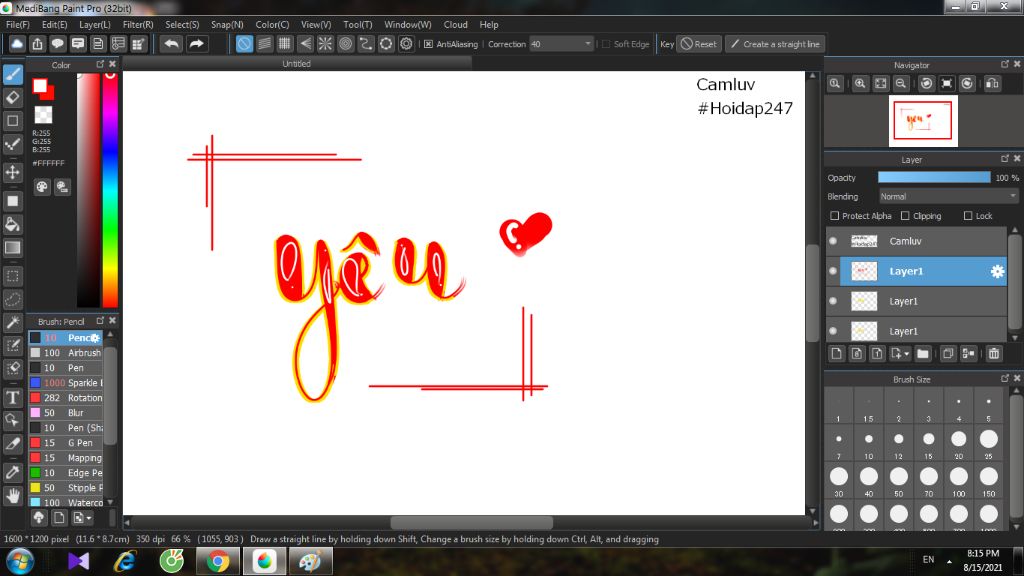
Task: Enable concentric circle snap
Action: 345,44
